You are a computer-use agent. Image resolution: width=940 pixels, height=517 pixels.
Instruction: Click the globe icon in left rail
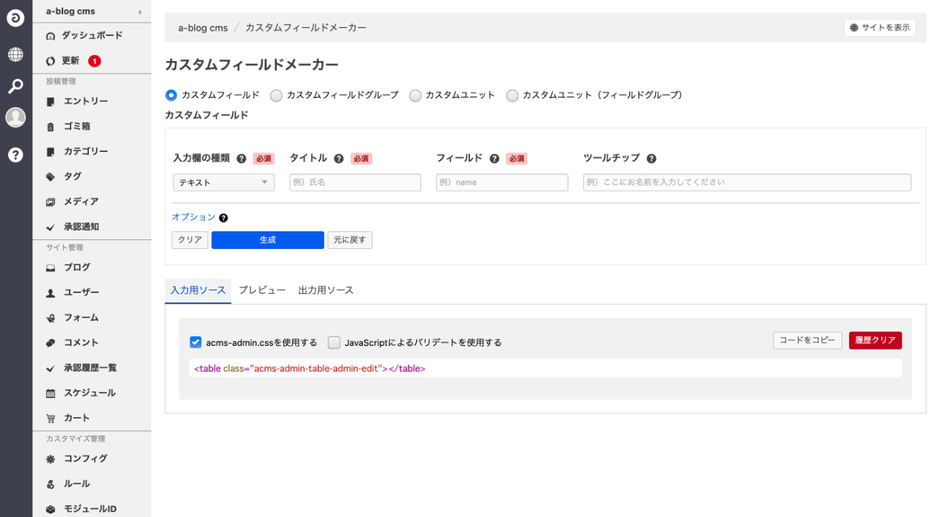(15, 54)
